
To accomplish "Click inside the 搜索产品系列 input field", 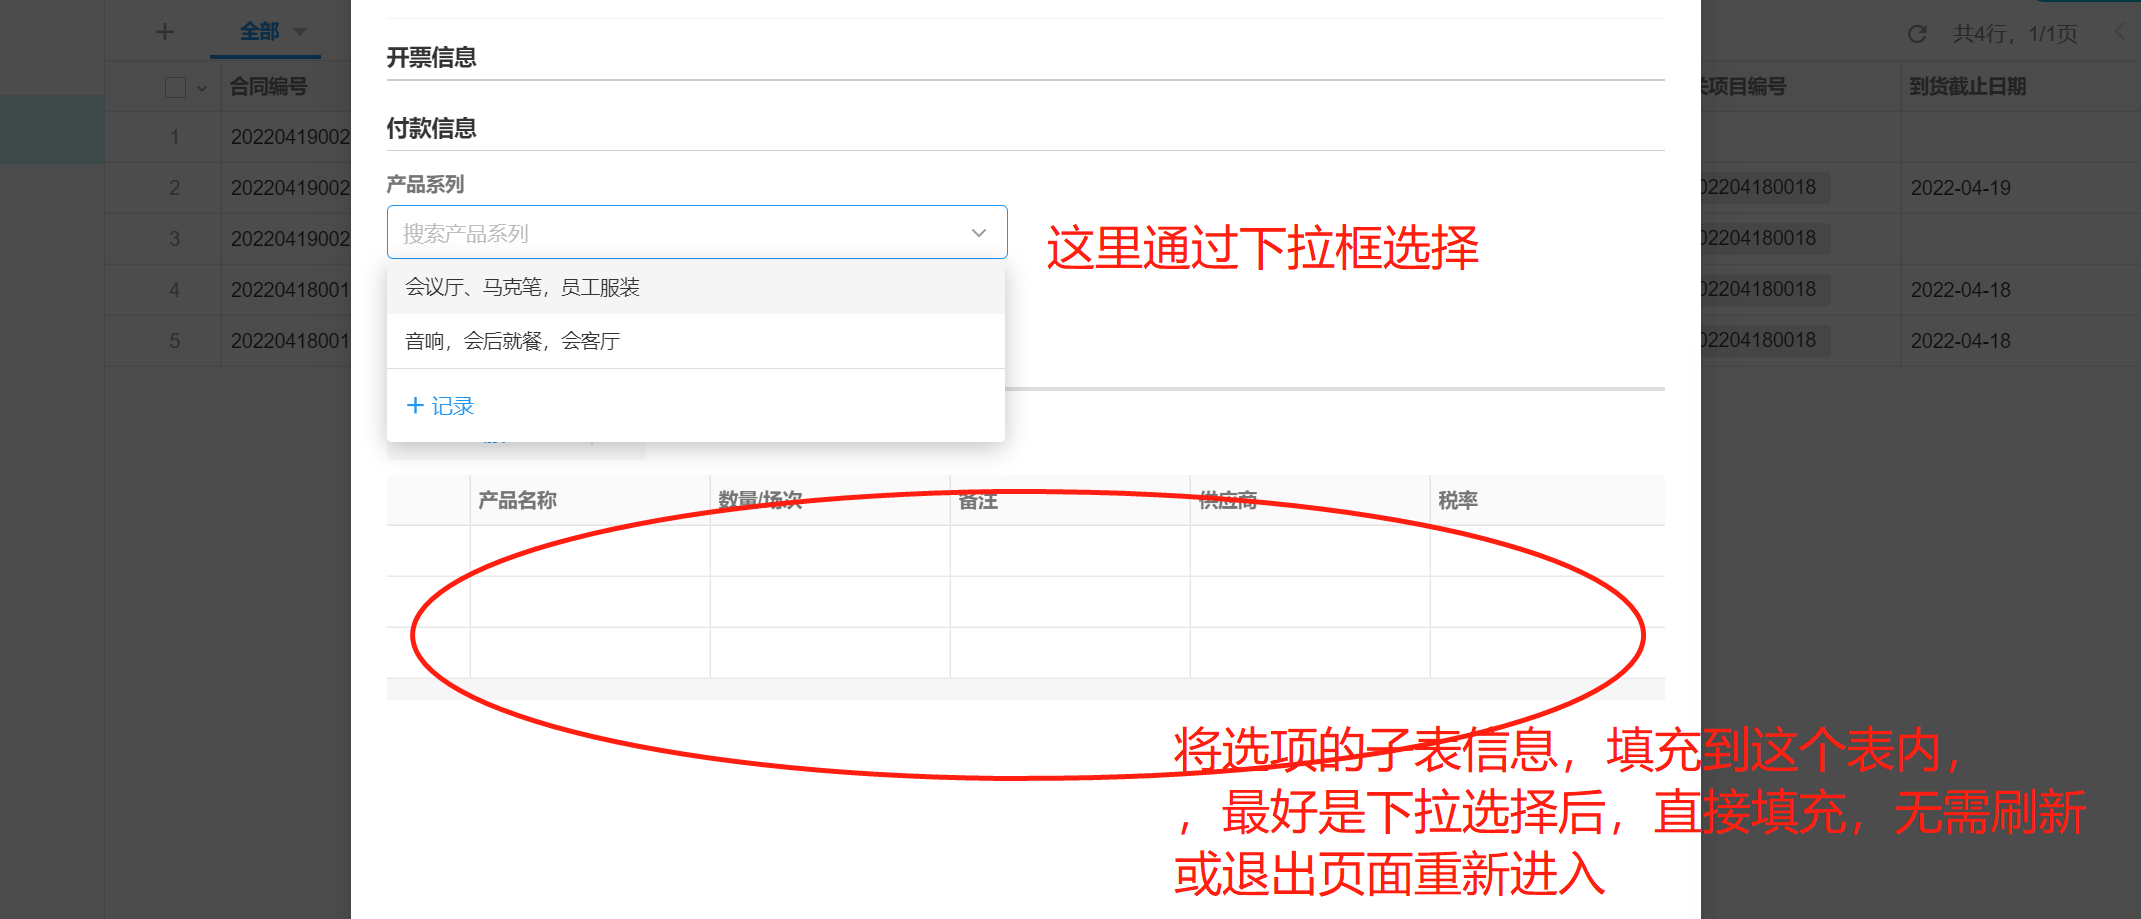I will [600, 232].
